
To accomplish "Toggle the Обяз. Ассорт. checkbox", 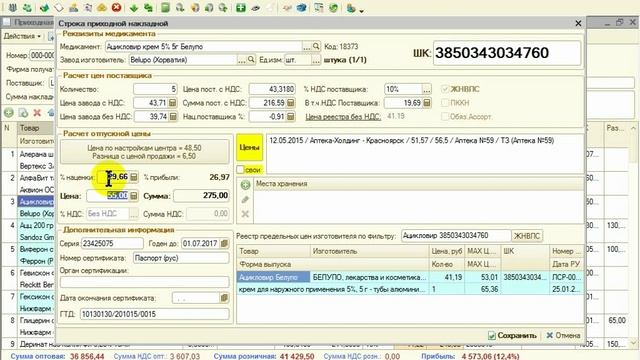I will [x=445, y=117].
